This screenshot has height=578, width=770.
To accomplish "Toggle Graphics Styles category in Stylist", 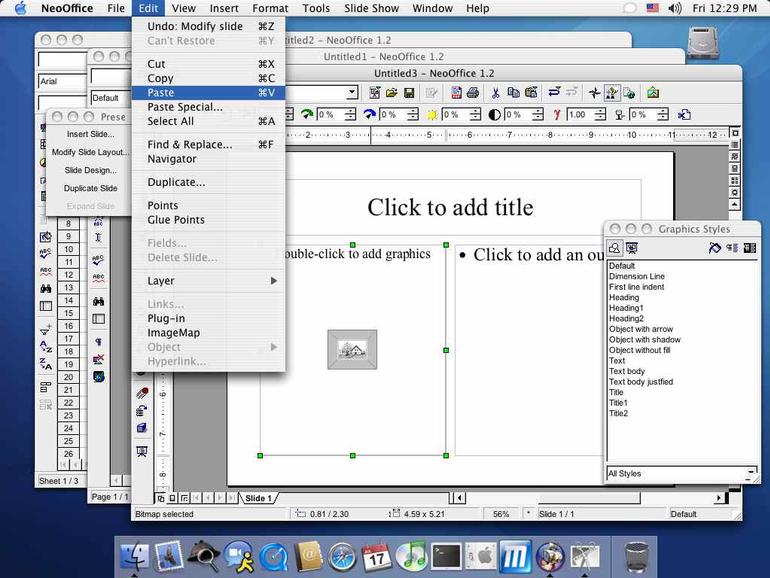I will tap(614, 248).
